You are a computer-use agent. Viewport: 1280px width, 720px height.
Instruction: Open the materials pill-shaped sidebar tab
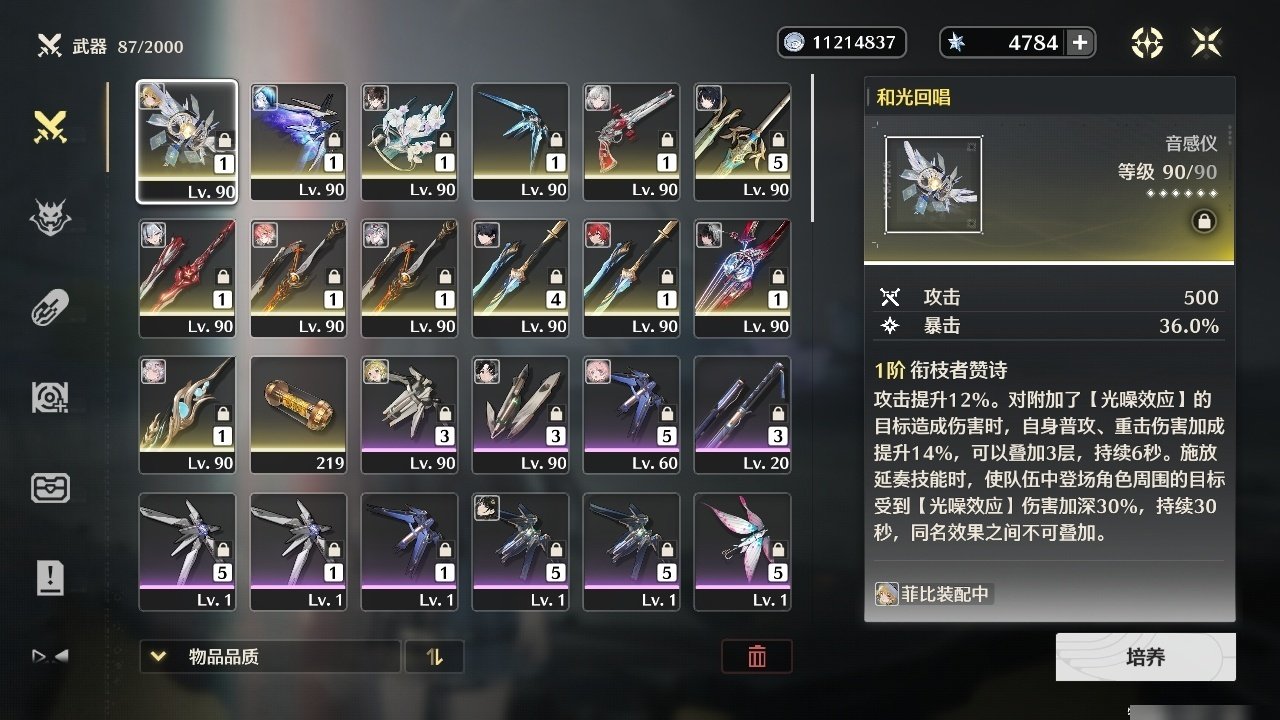(50, 307)
